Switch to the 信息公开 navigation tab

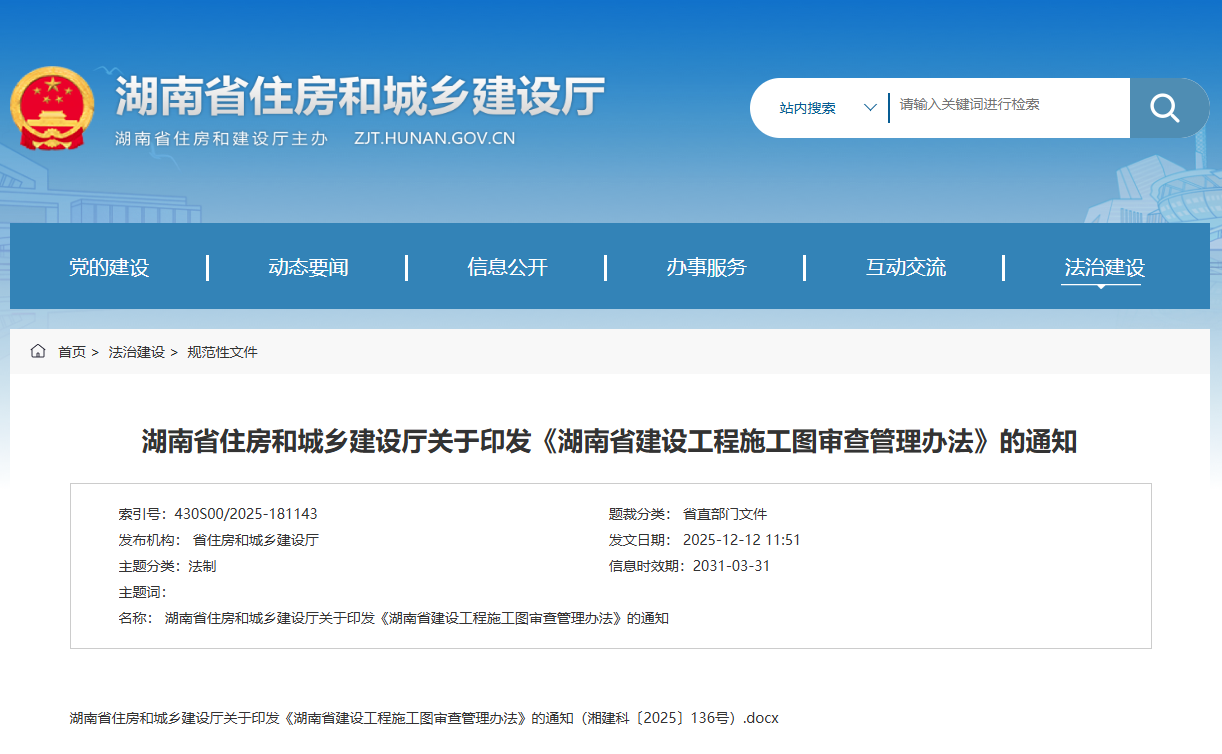click(x=504, y=267)
